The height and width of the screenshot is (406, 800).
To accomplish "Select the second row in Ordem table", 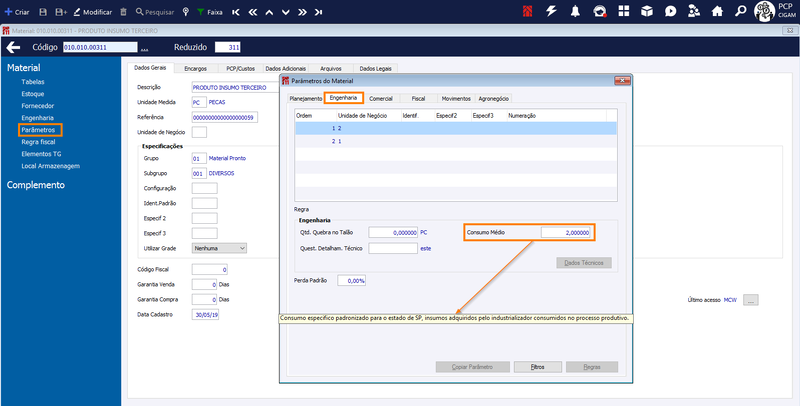I will point(456,141).
